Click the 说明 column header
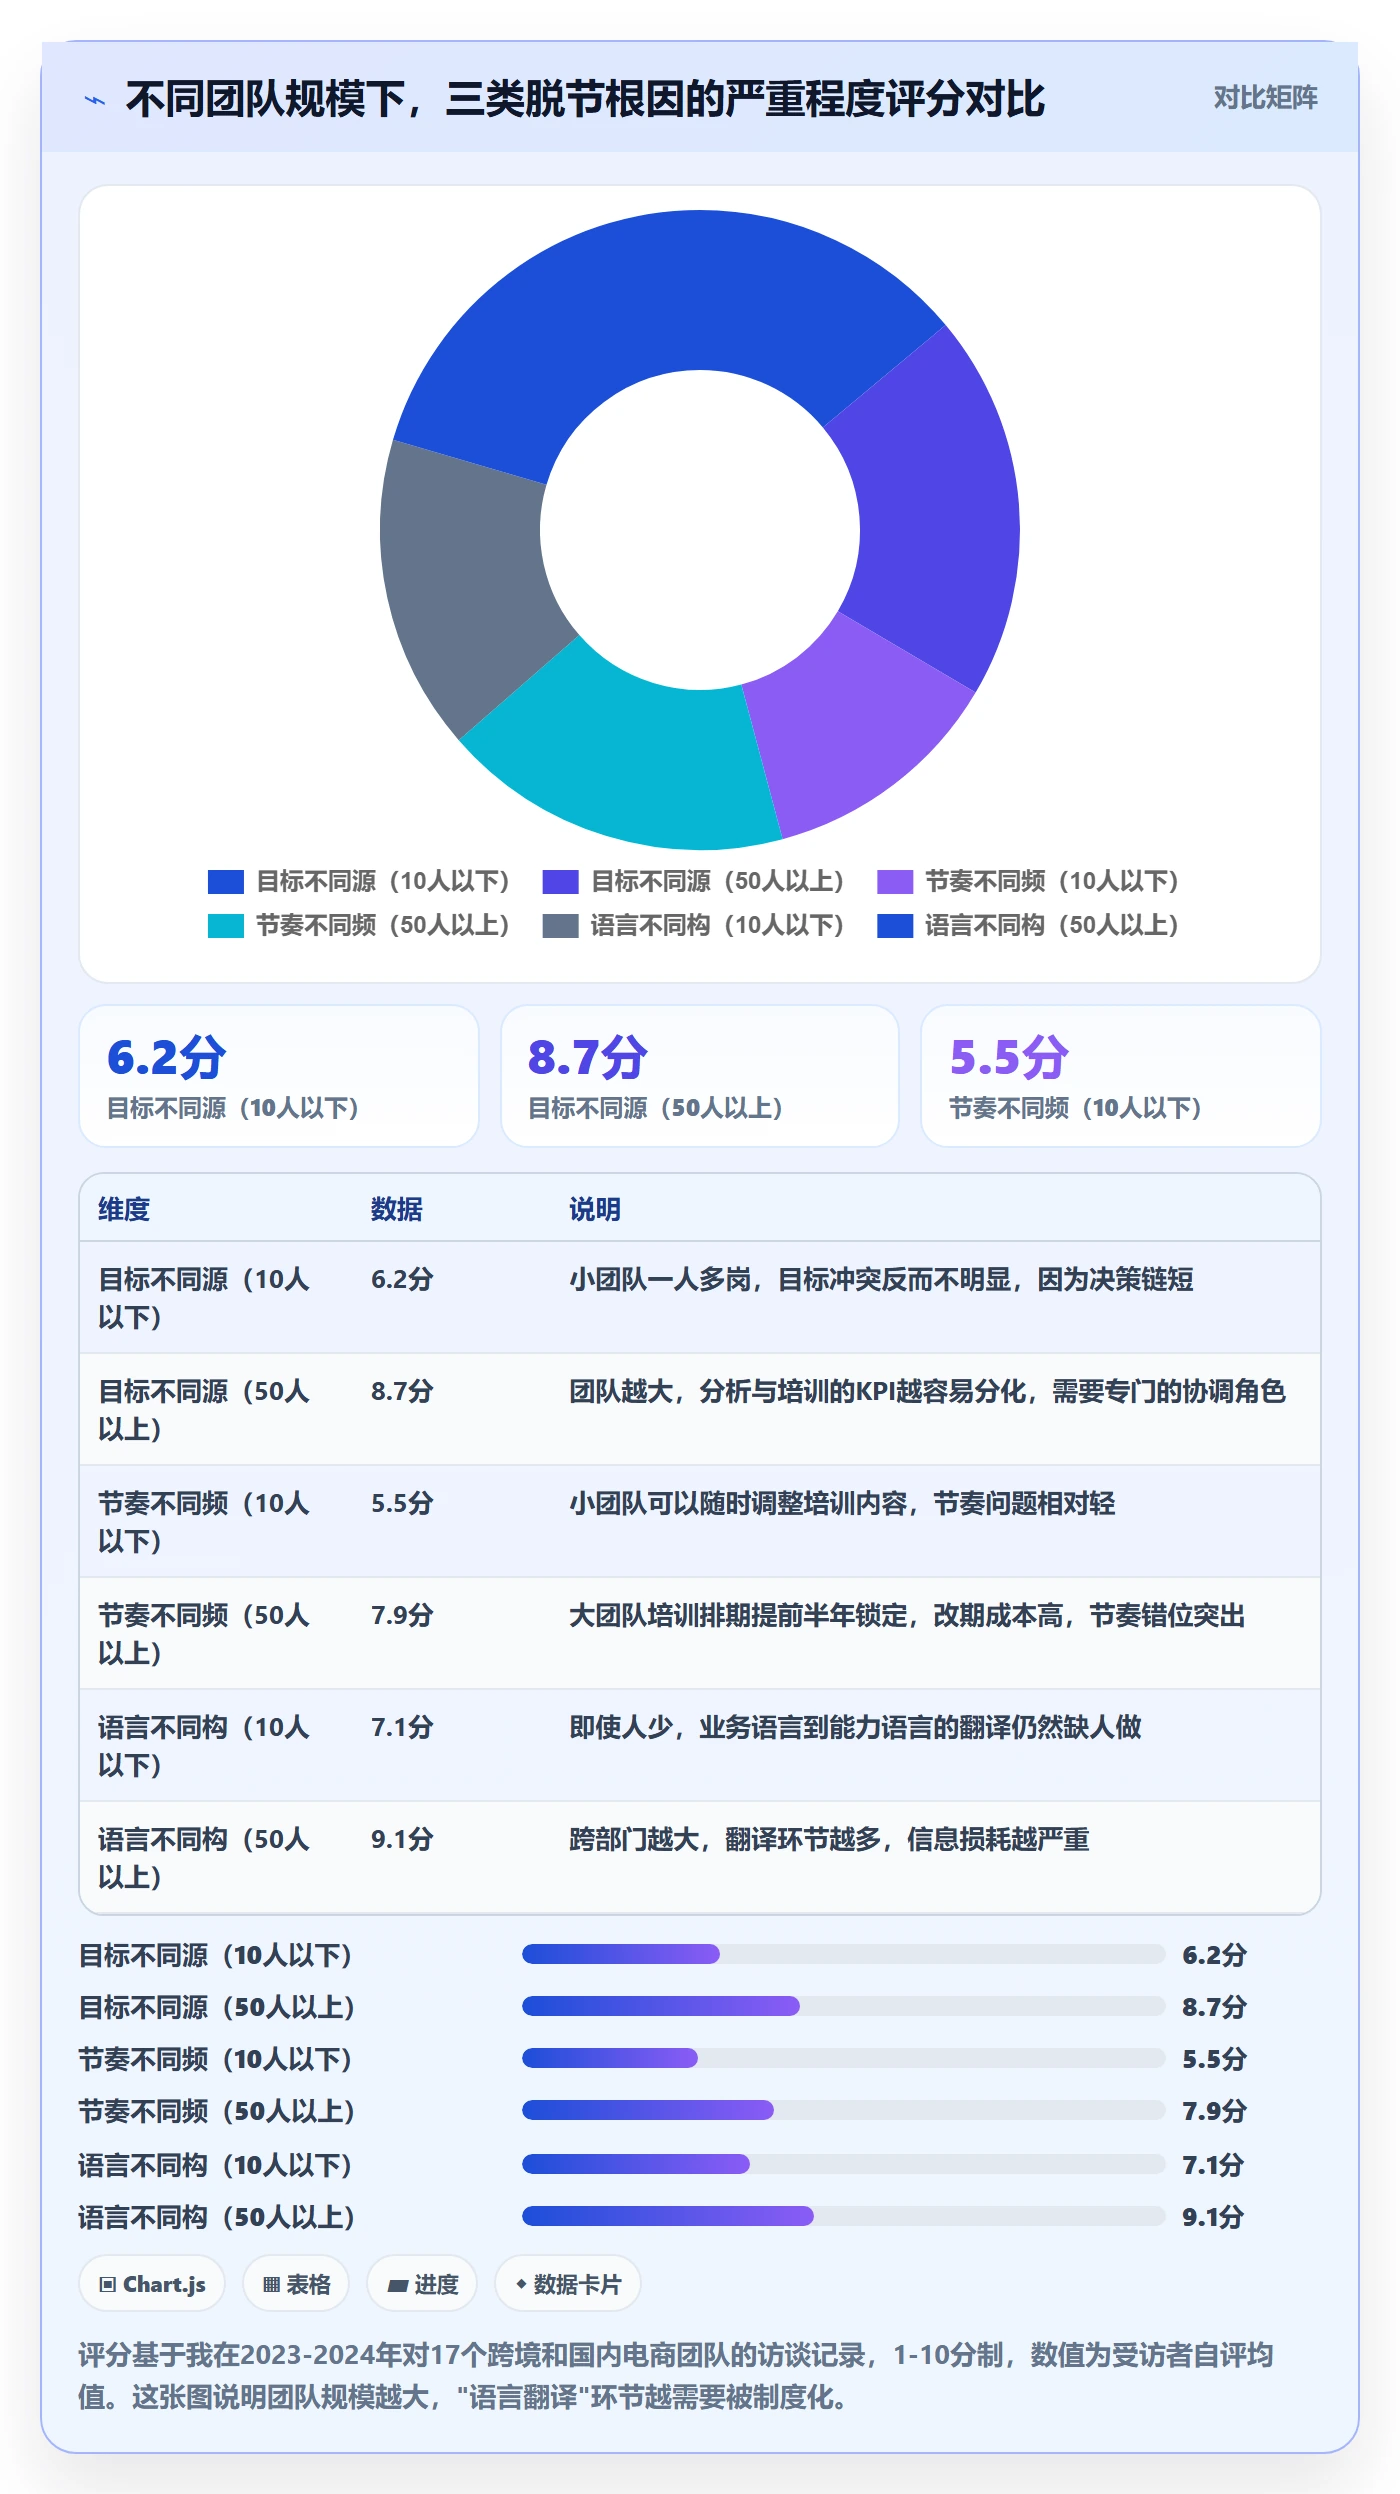Screen dimensions: 1400x2494 [x=595, y=1209]
